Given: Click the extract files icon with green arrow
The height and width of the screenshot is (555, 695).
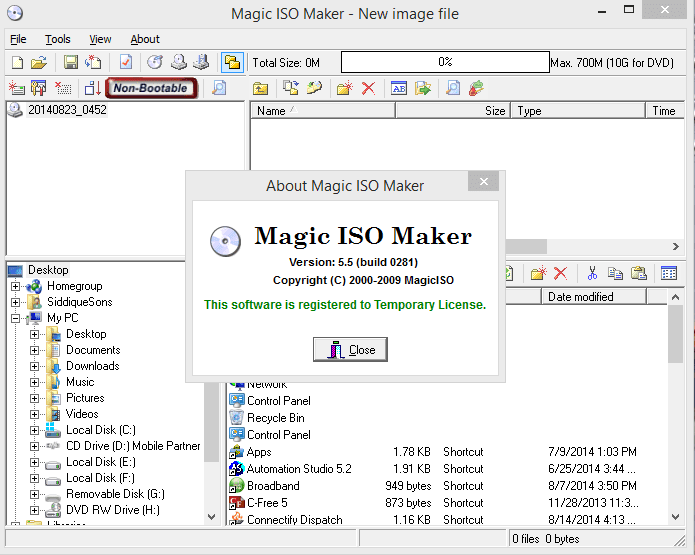Looking at the screenshot, I should tap(423, 88).
